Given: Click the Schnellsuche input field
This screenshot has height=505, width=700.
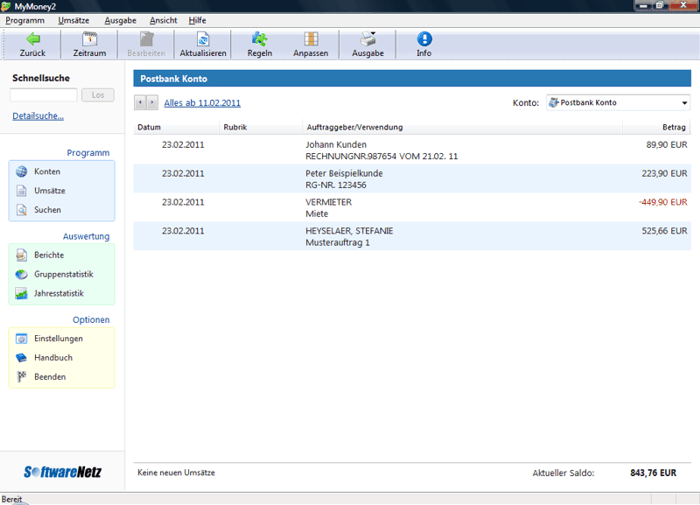Looking at the screenshot, I should 44,95.
